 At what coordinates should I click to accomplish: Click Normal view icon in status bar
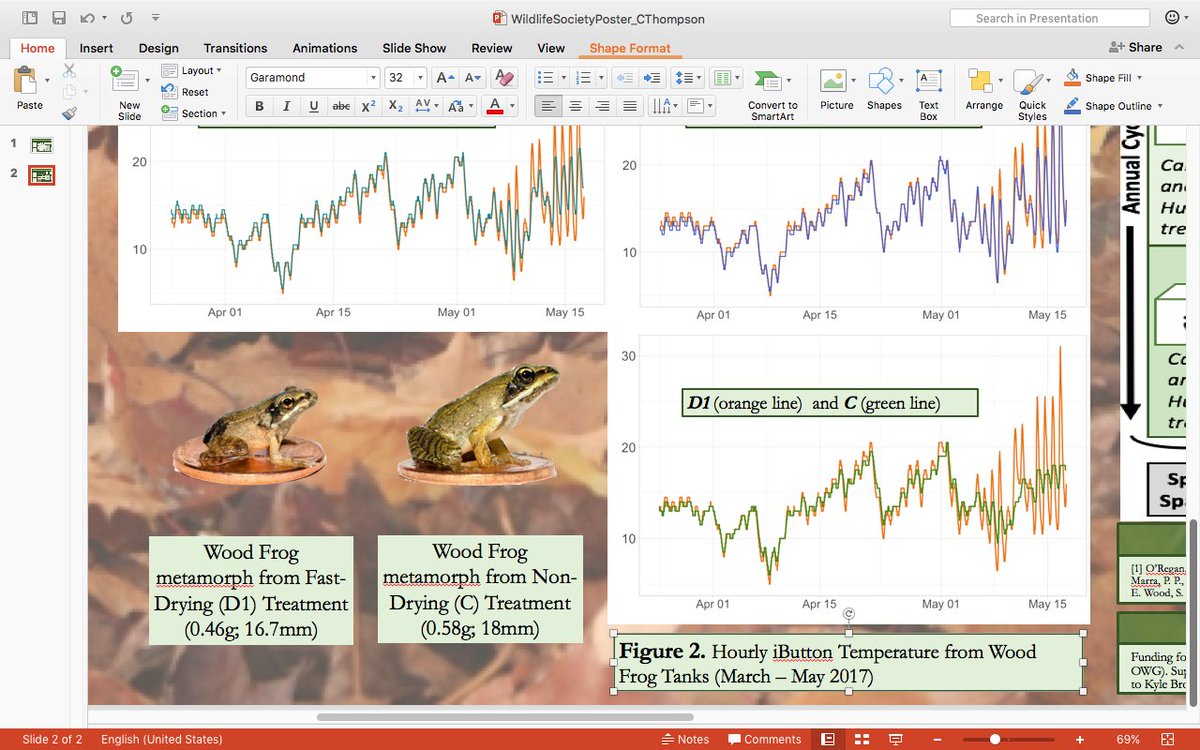point(828,739)
